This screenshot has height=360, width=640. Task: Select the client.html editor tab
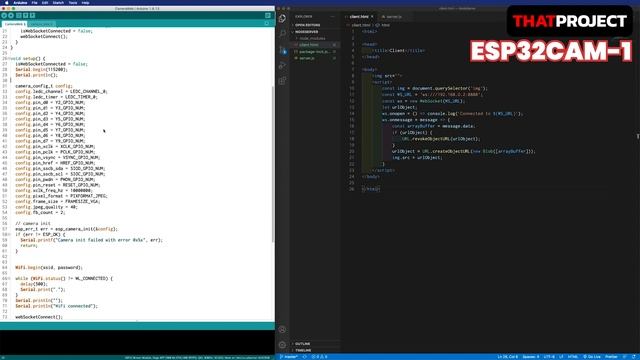(x=359, y=16)
